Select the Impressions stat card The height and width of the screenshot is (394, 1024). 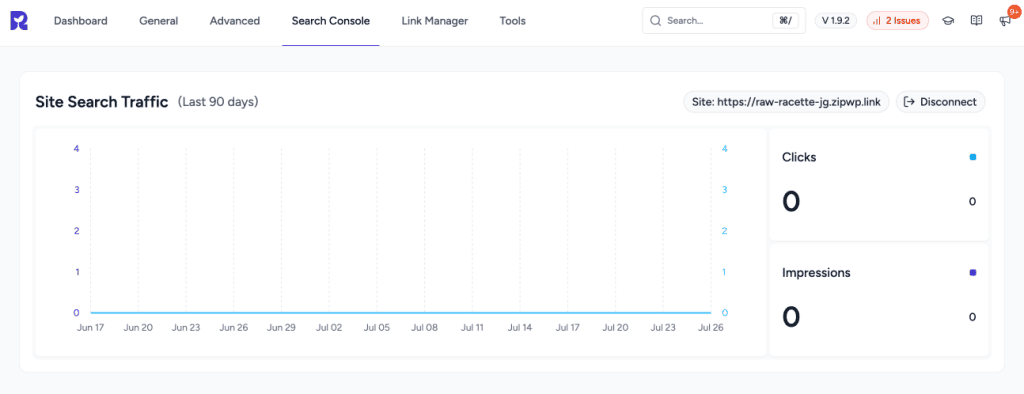(x=879, y=300)
